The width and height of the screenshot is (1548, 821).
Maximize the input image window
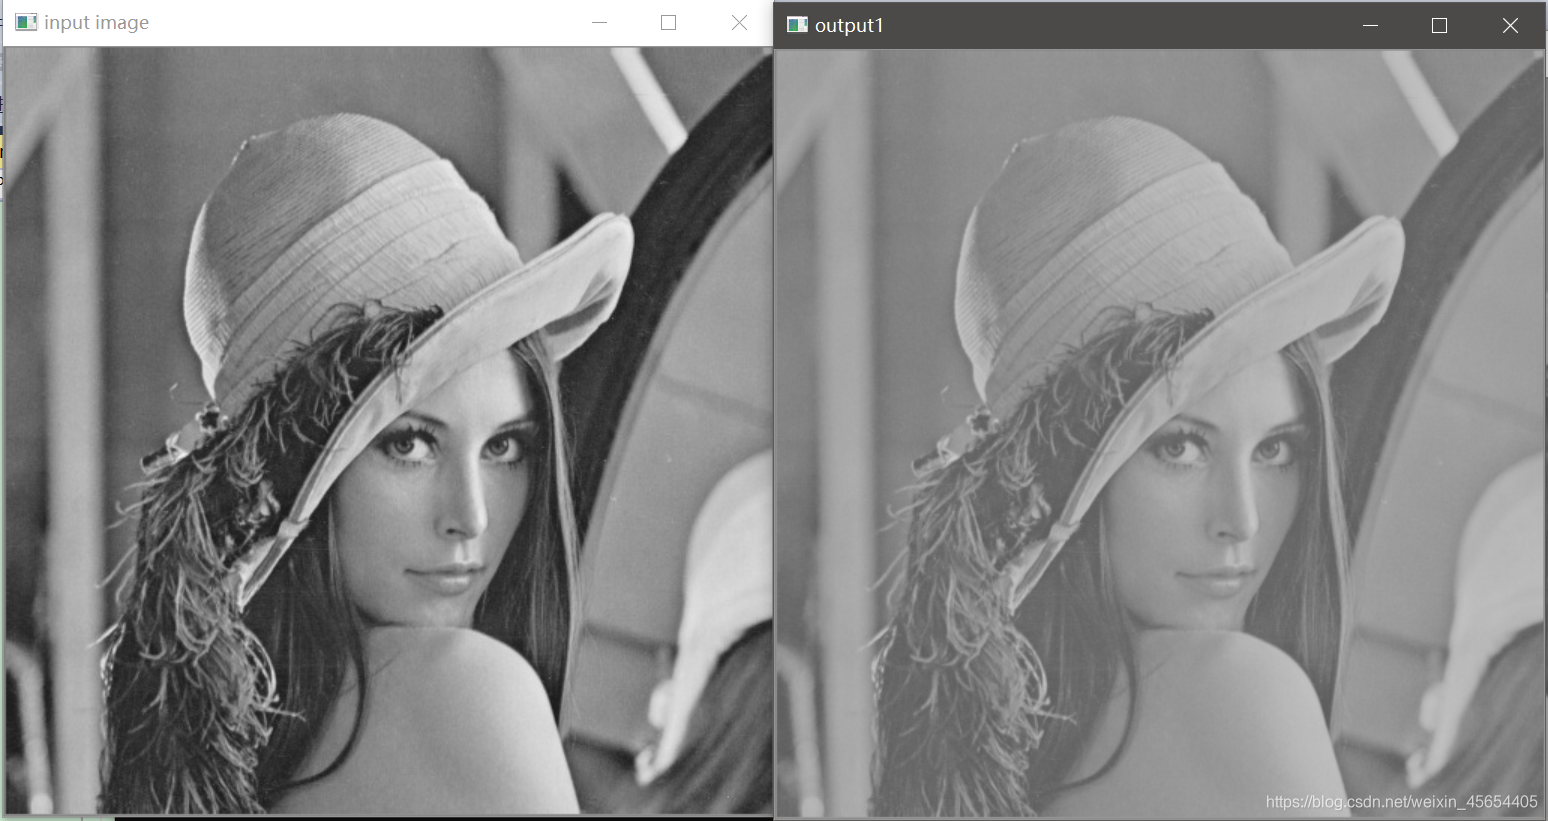[x=669, y=22]
